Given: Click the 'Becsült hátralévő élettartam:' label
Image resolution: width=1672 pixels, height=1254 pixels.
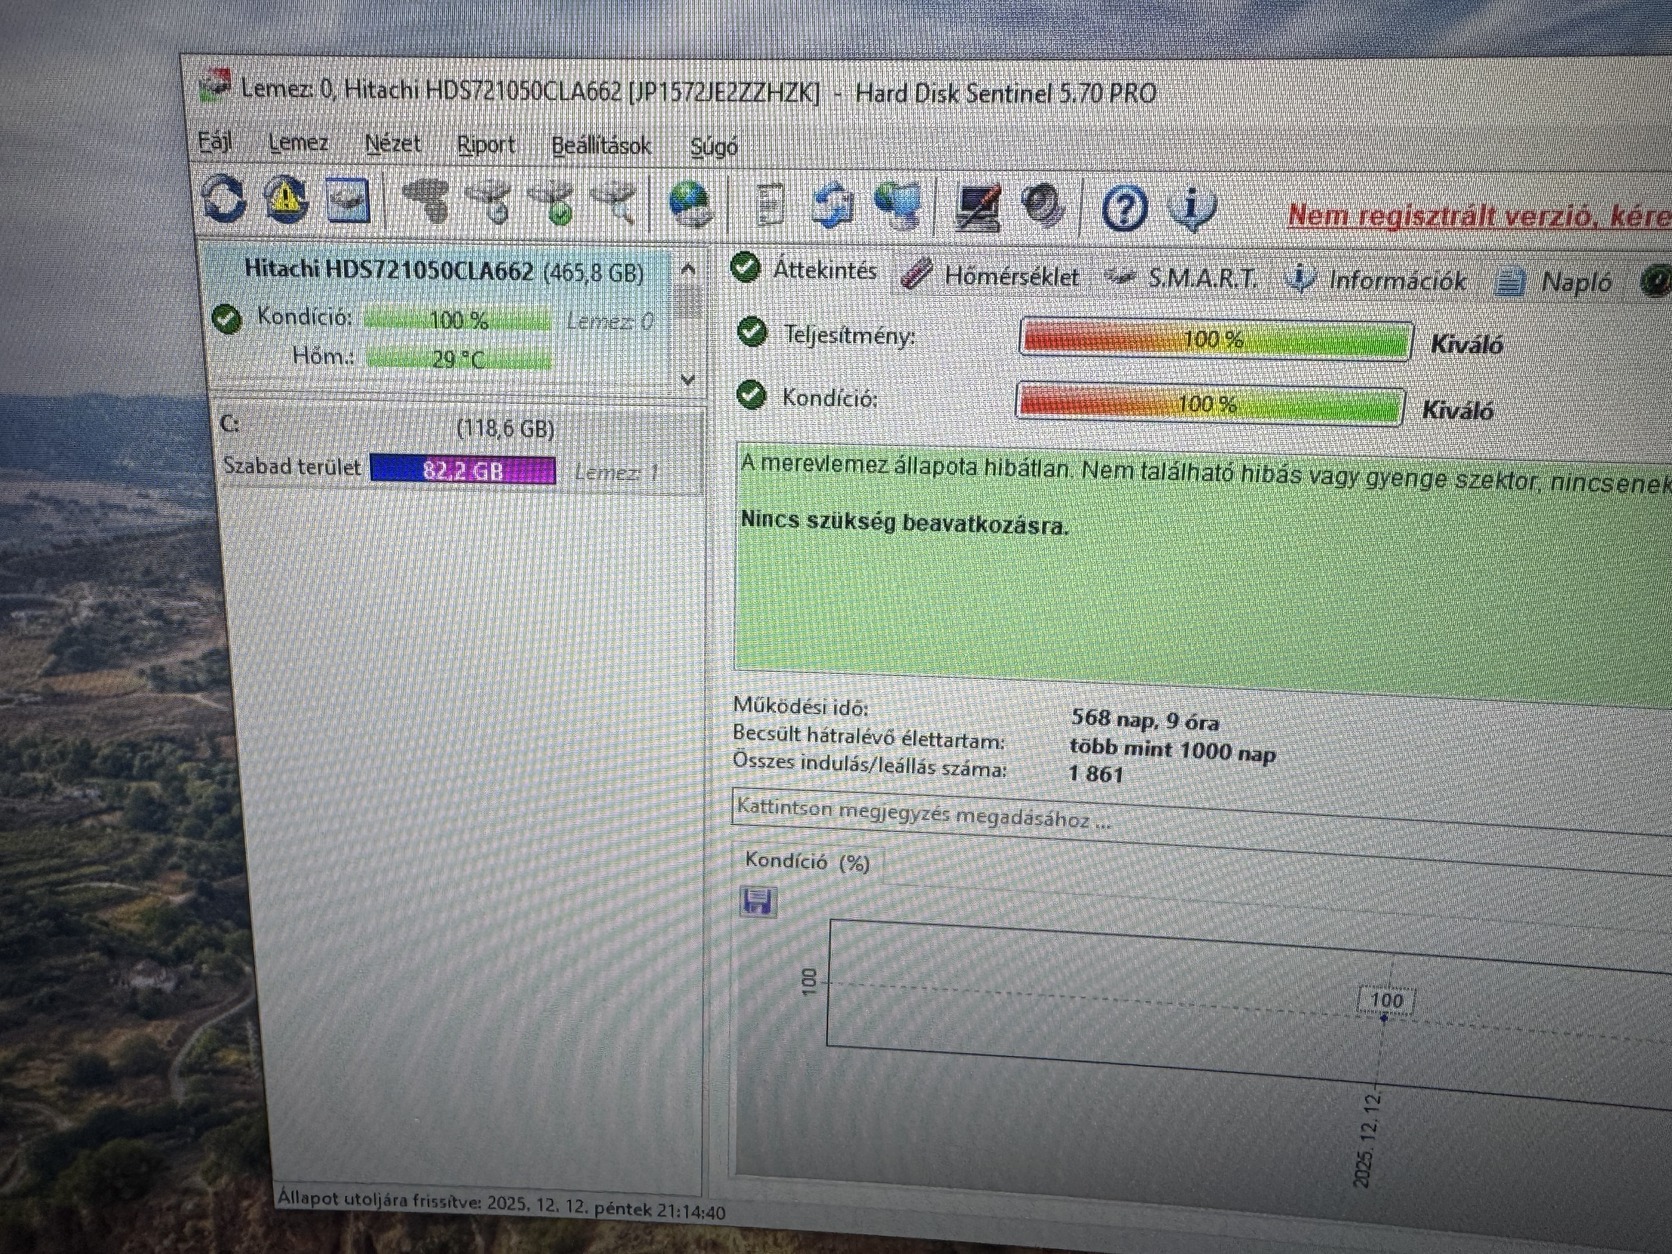Looking at the screenshot, I should (868, 736).
